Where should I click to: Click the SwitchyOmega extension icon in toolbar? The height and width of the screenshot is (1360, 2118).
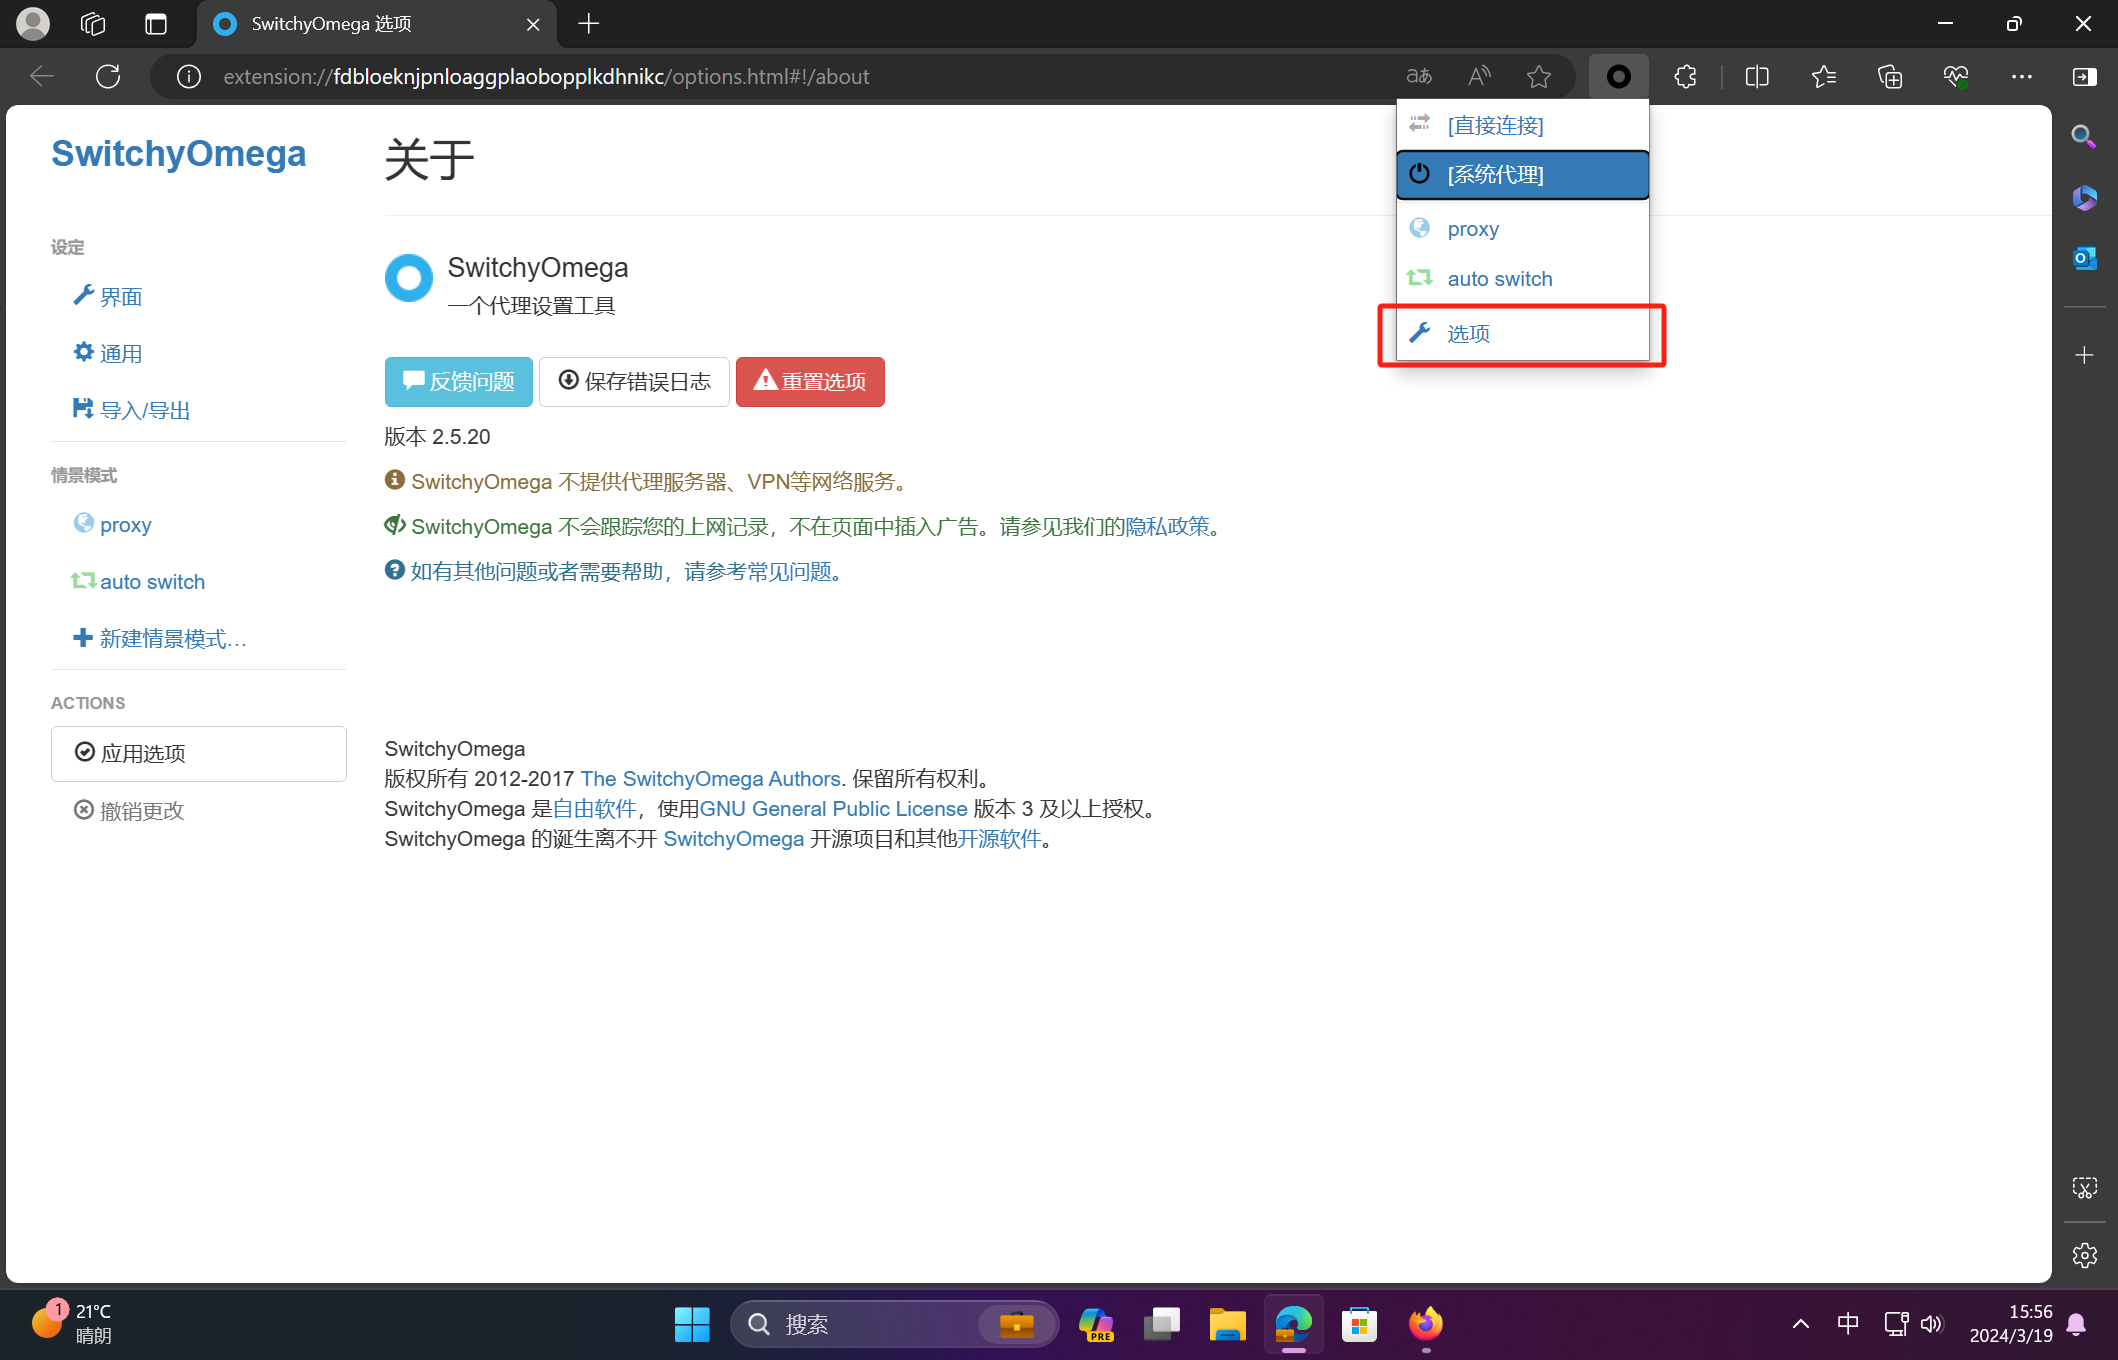(1617, 75)
